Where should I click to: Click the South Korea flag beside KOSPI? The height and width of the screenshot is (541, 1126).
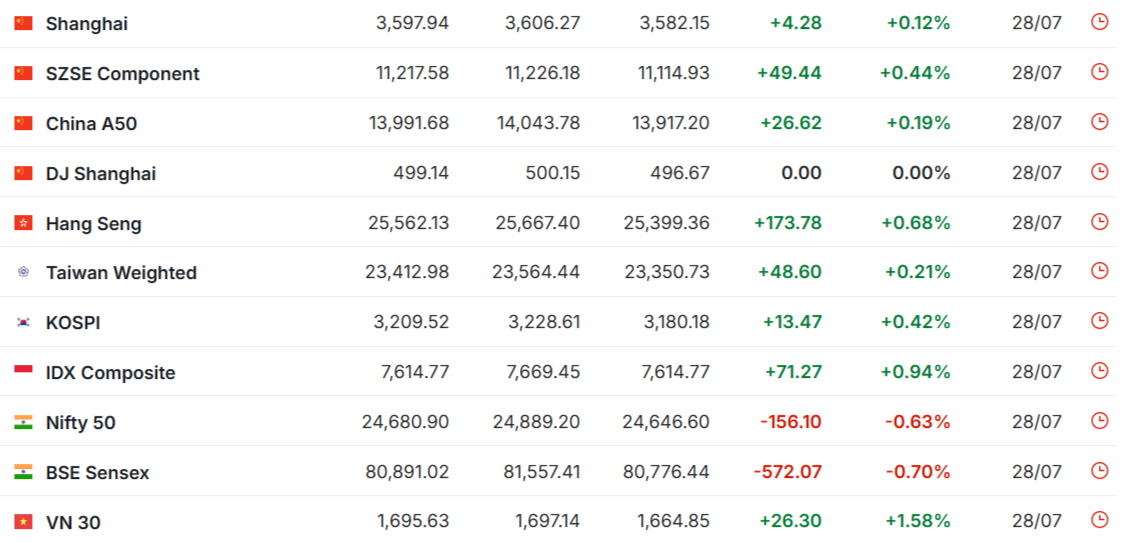24,323
